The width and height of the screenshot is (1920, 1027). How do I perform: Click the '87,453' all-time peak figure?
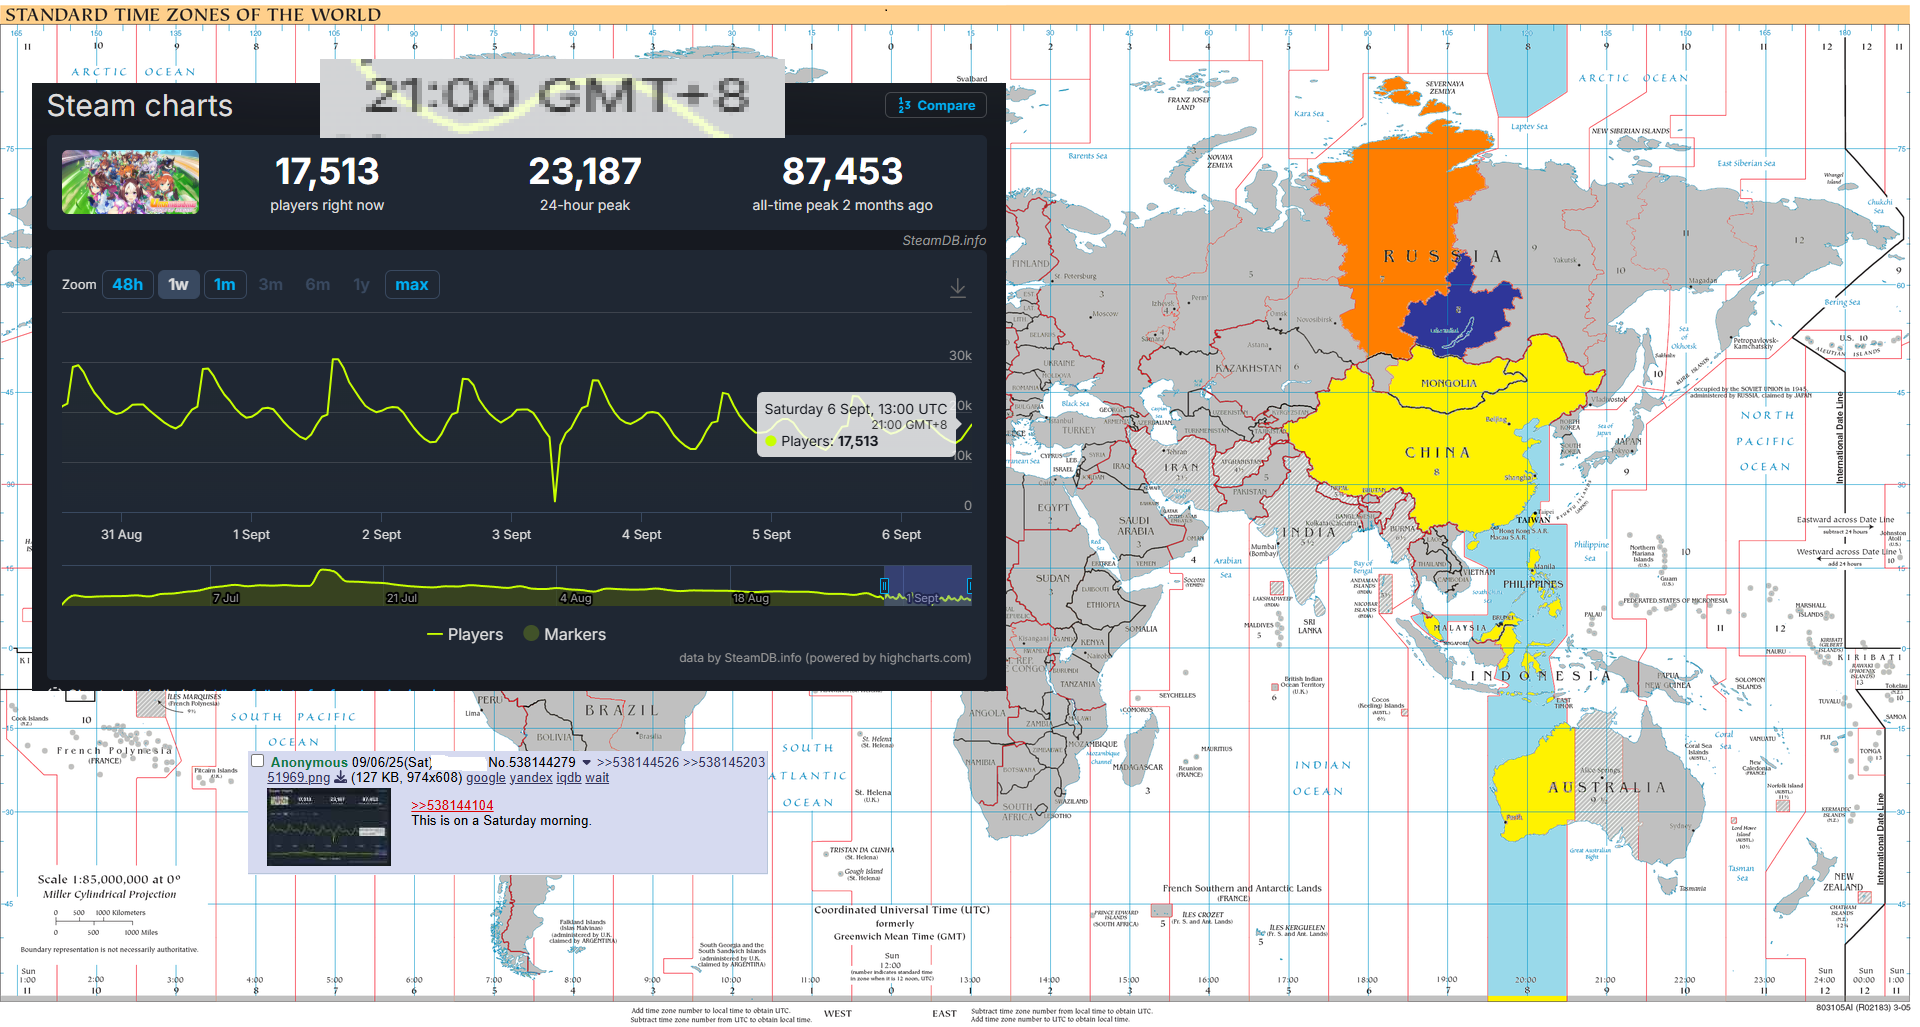pyautogui.click(x=842, y=172)
